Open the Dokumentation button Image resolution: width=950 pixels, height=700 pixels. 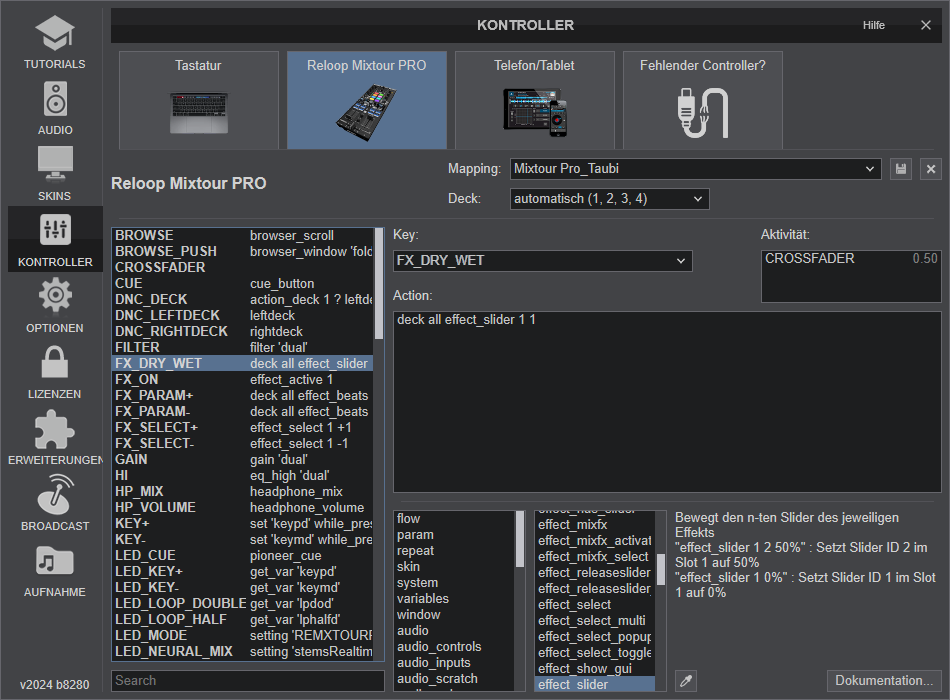[884, 681]
